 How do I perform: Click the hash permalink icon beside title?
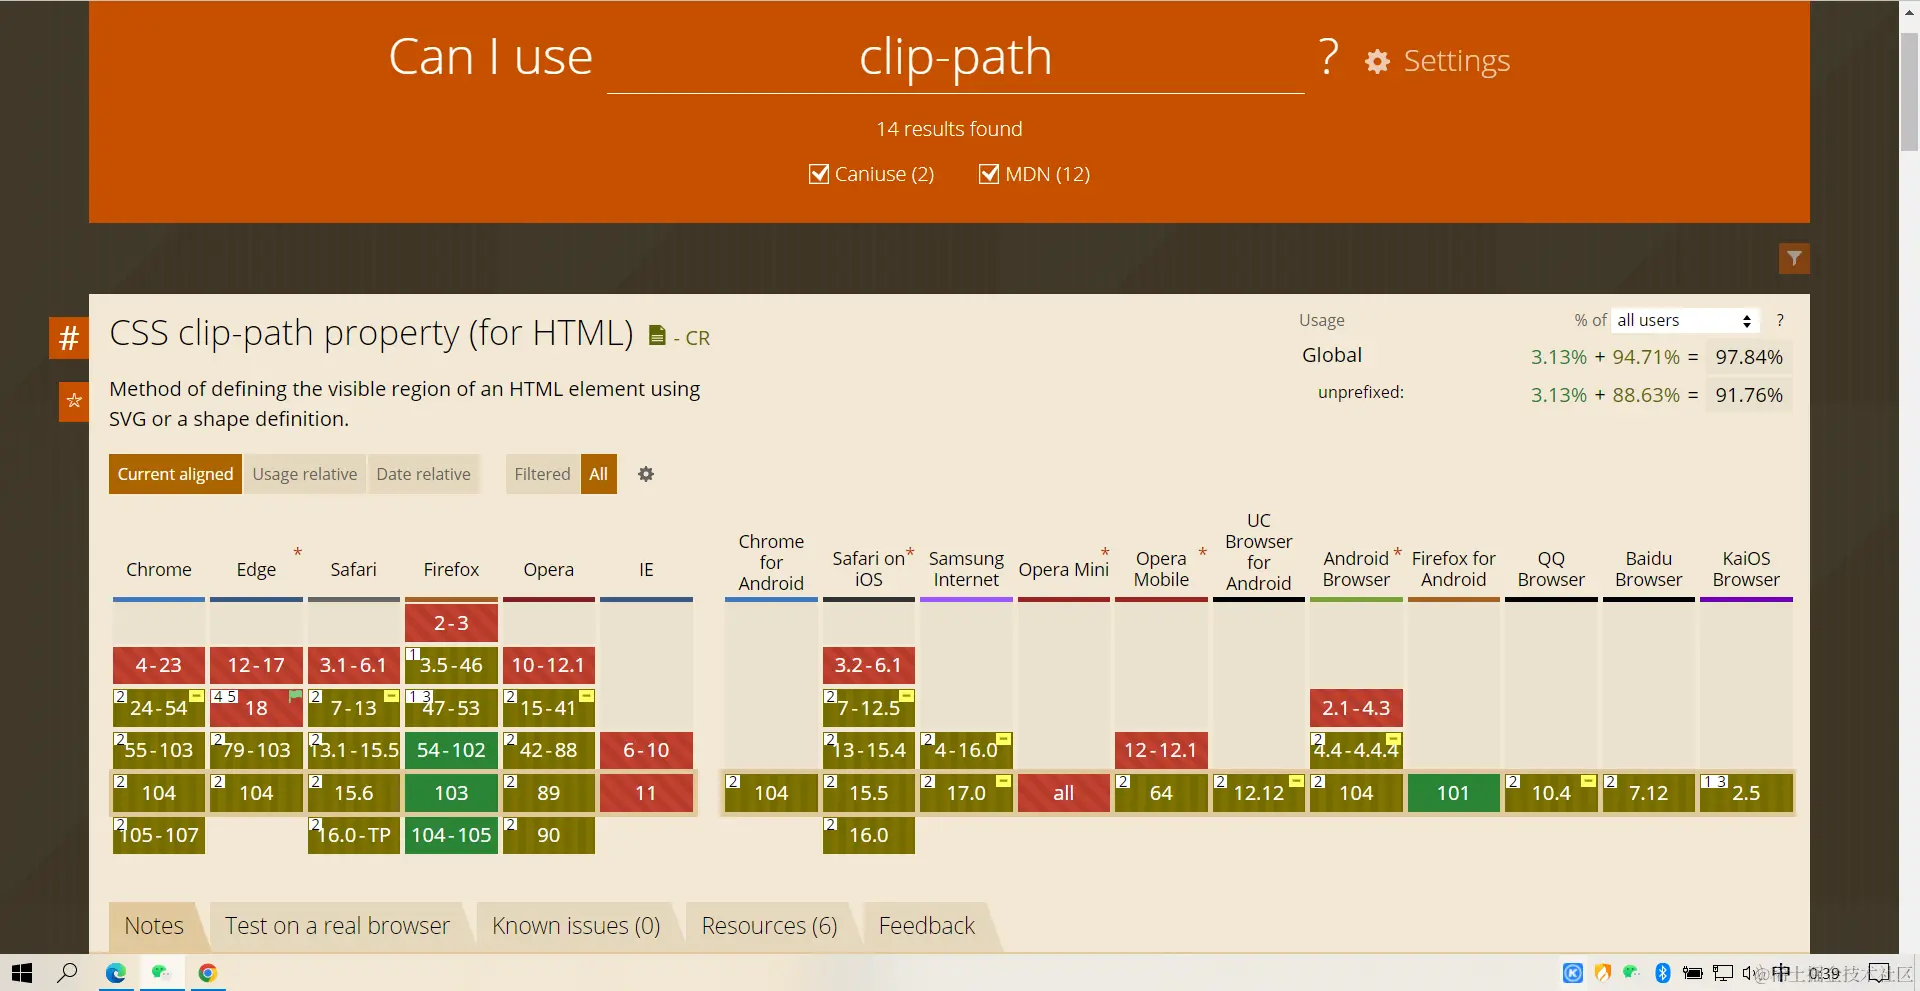[x=68, y=338]
